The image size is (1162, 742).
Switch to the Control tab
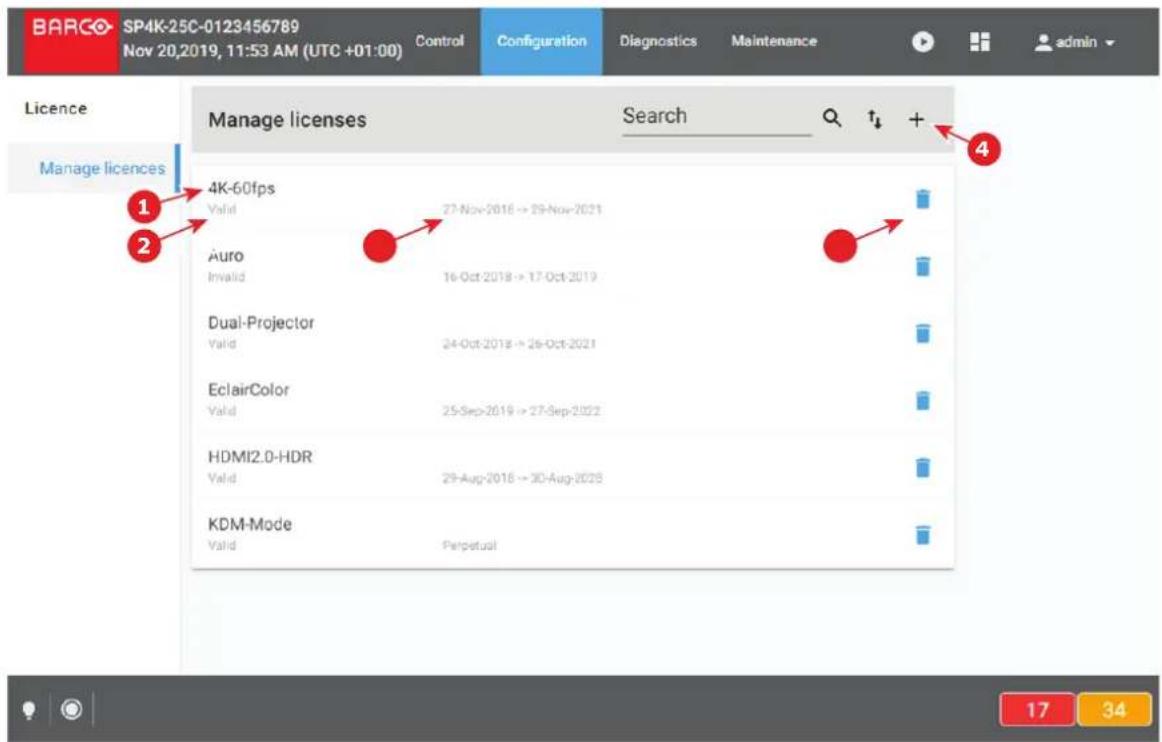pyautogui.click(x=439, y=41)
